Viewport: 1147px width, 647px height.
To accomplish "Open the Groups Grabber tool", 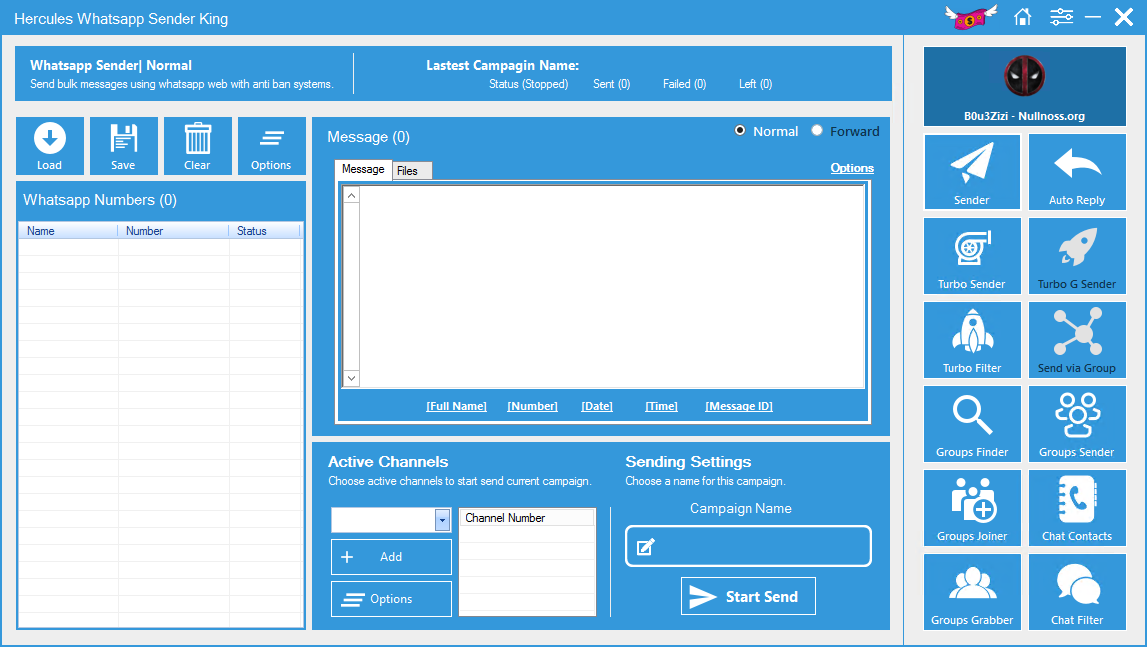I will coord(971,592).
